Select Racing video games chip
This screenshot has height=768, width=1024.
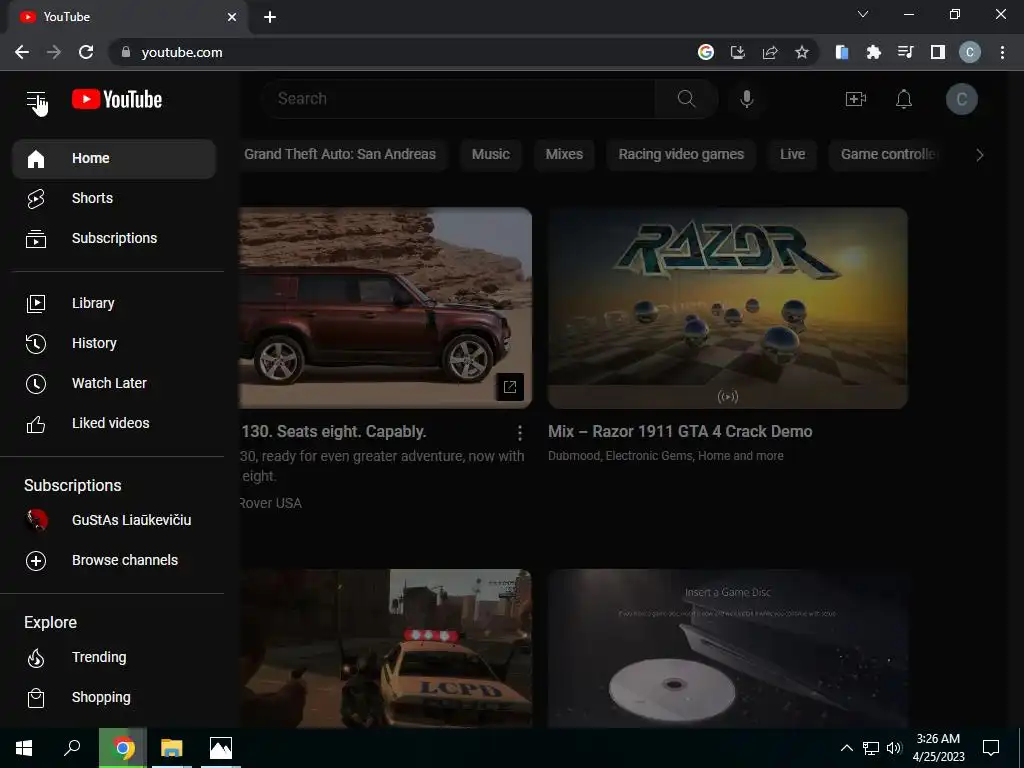[x=681, y=155]
